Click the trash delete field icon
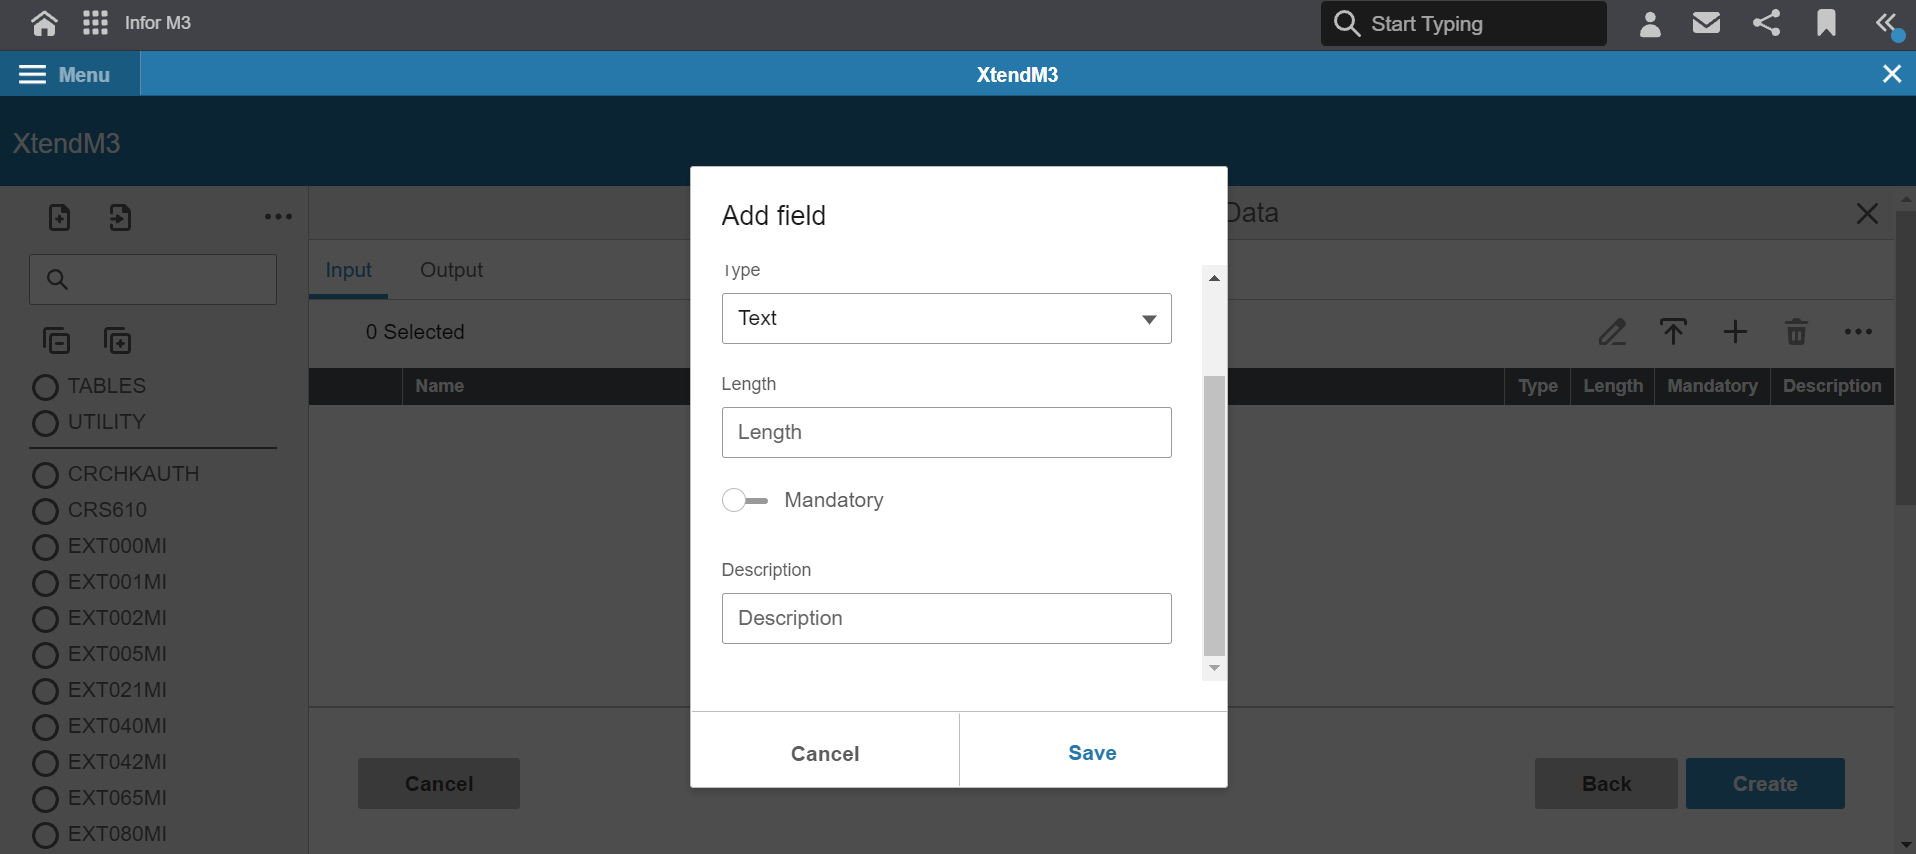Image resolution: width=1916 pixels, height=854 pixels. tap(1796, 332)
